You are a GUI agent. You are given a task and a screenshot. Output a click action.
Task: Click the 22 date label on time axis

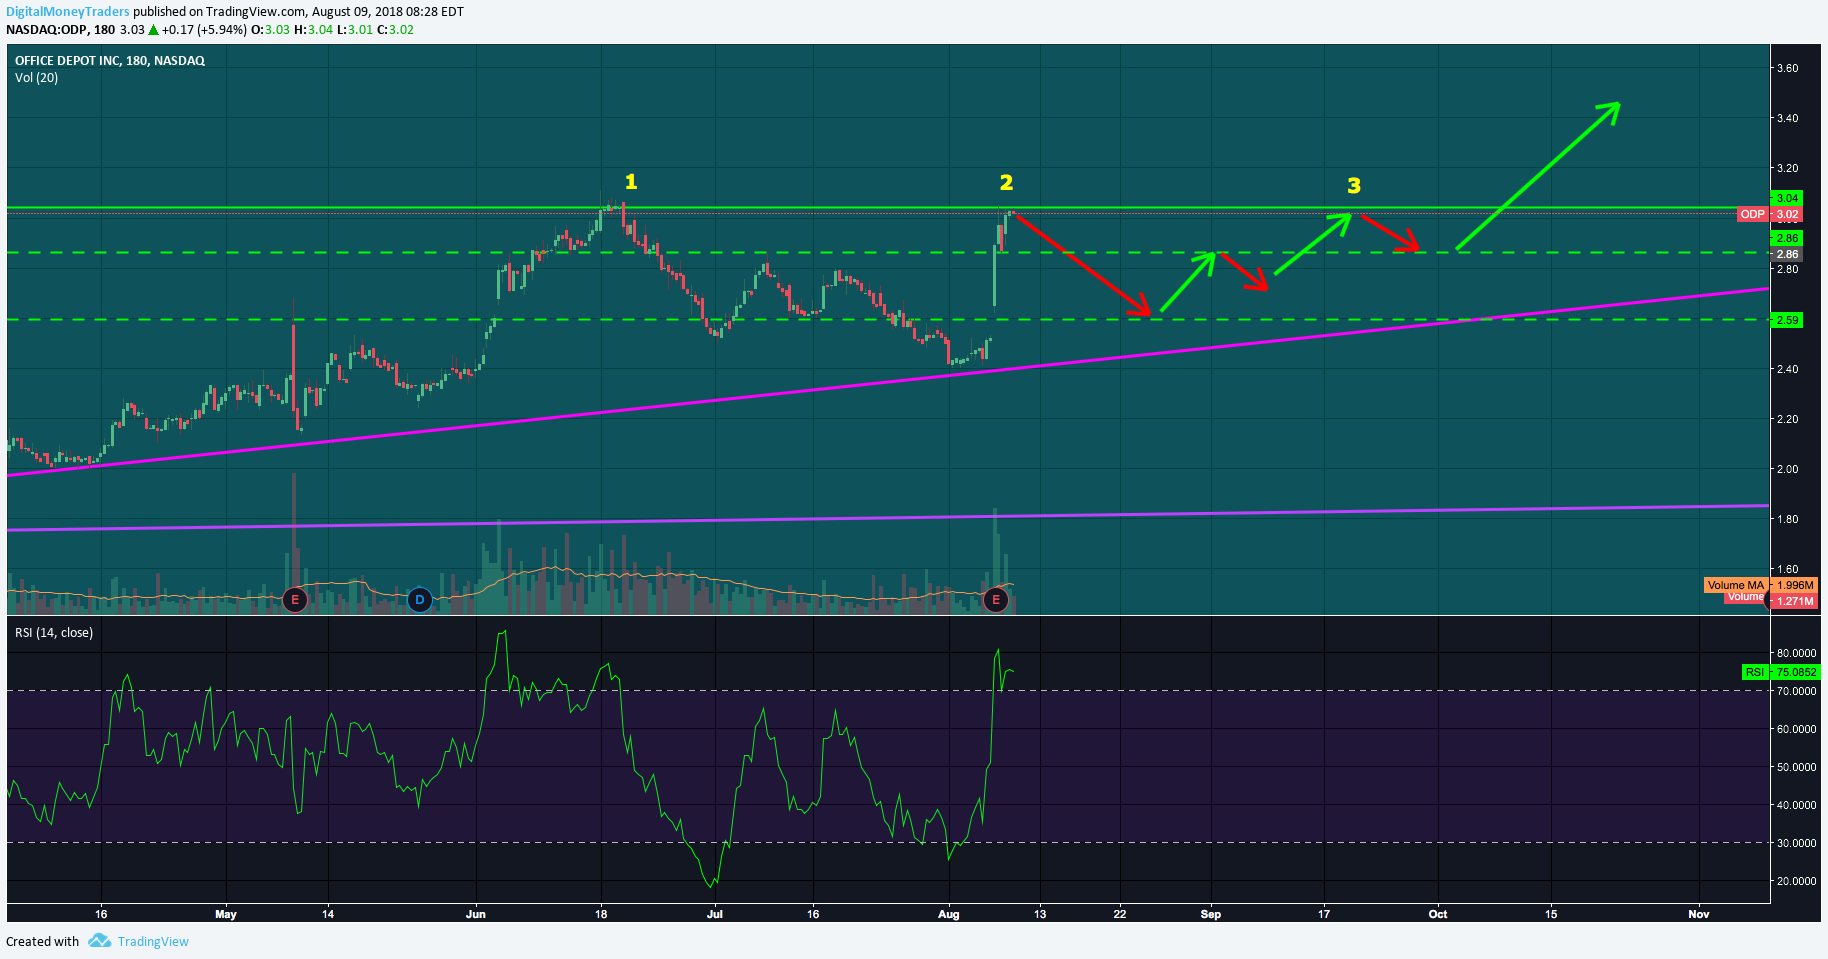[1120, 914]
